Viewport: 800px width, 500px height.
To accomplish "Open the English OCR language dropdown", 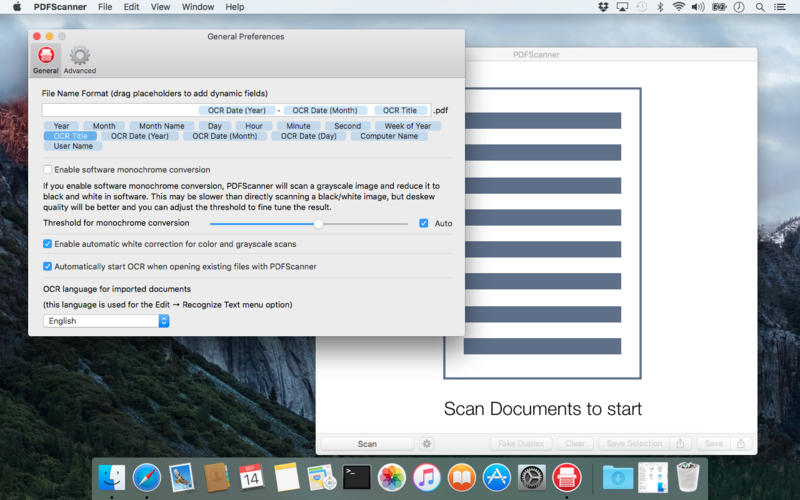I will pos(106,321).
